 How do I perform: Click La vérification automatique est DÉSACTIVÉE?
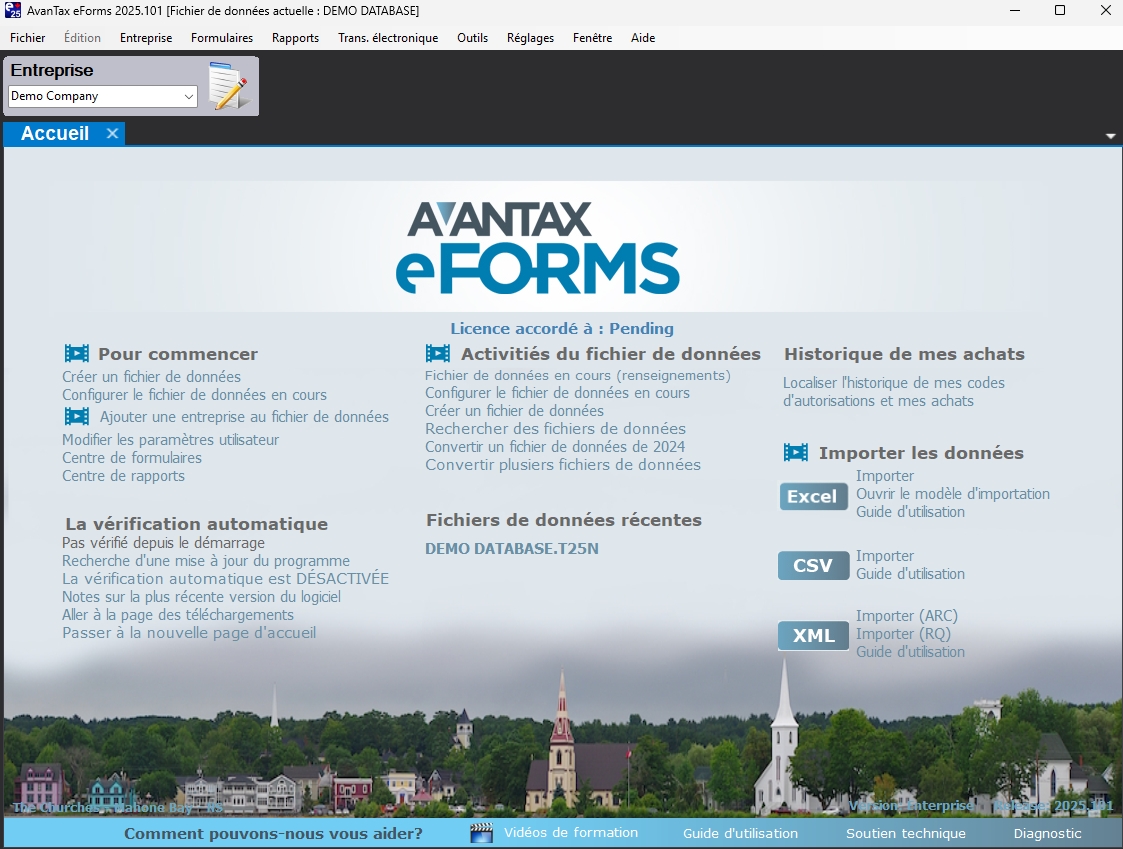[225, 578]
